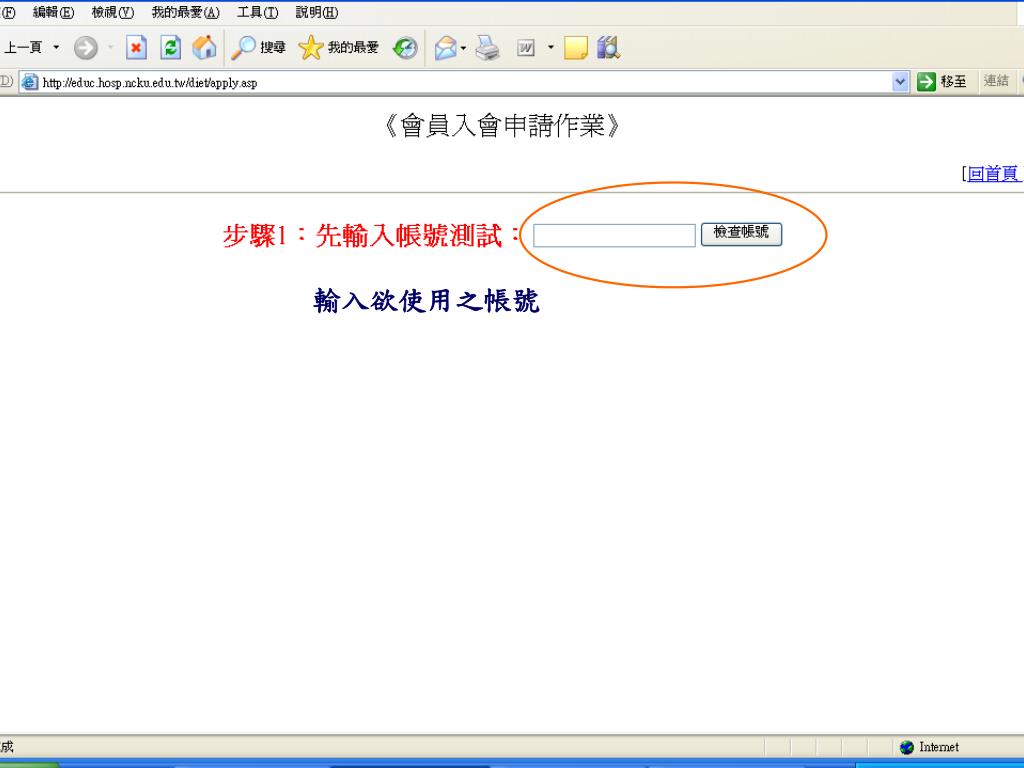The width and height of the screenshot is (1024, 768).
Task: Click the page icon in address bar
Action: pyautogui.click(x=29, y=82)
